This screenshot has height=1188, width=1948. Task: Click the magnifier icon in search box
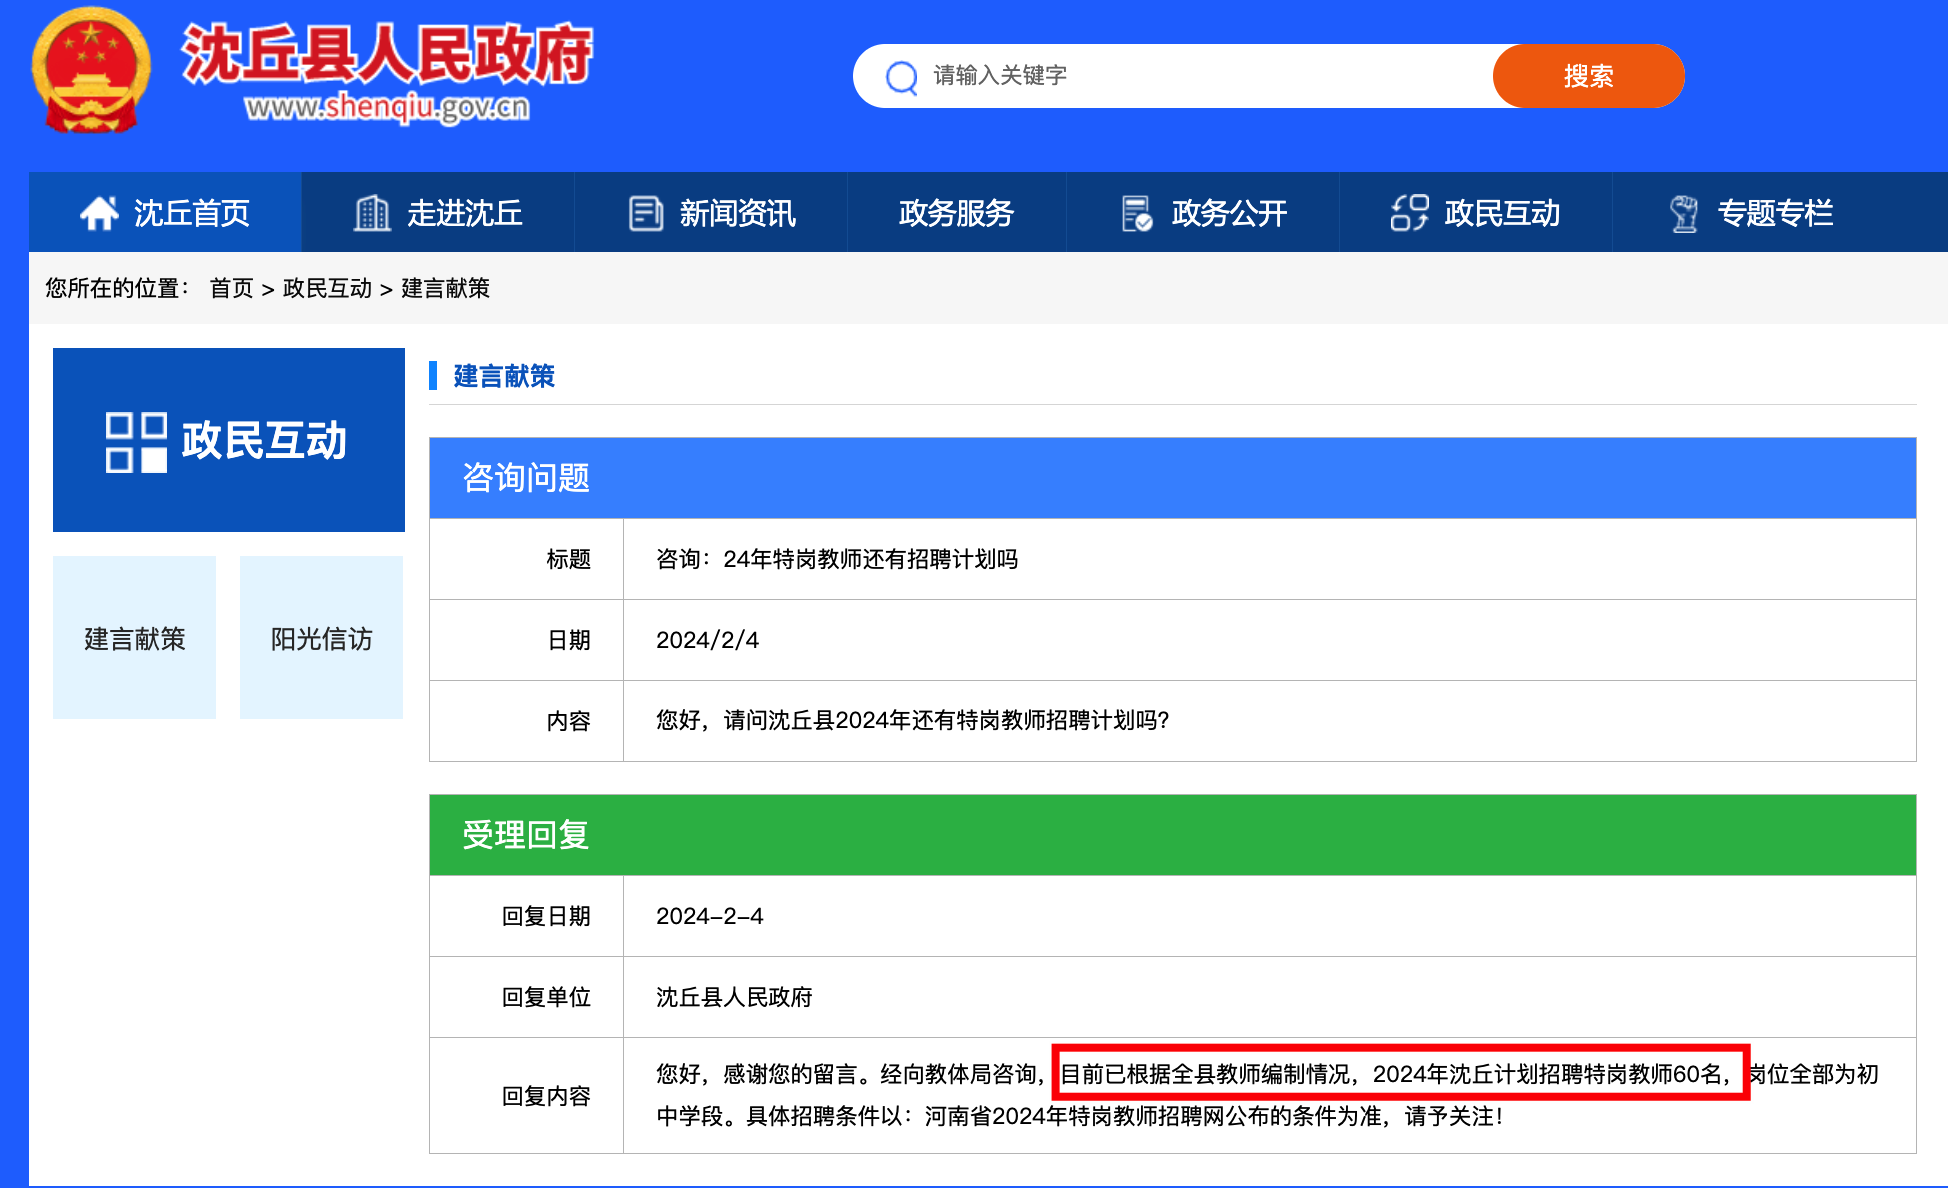[x=901, y=77]
